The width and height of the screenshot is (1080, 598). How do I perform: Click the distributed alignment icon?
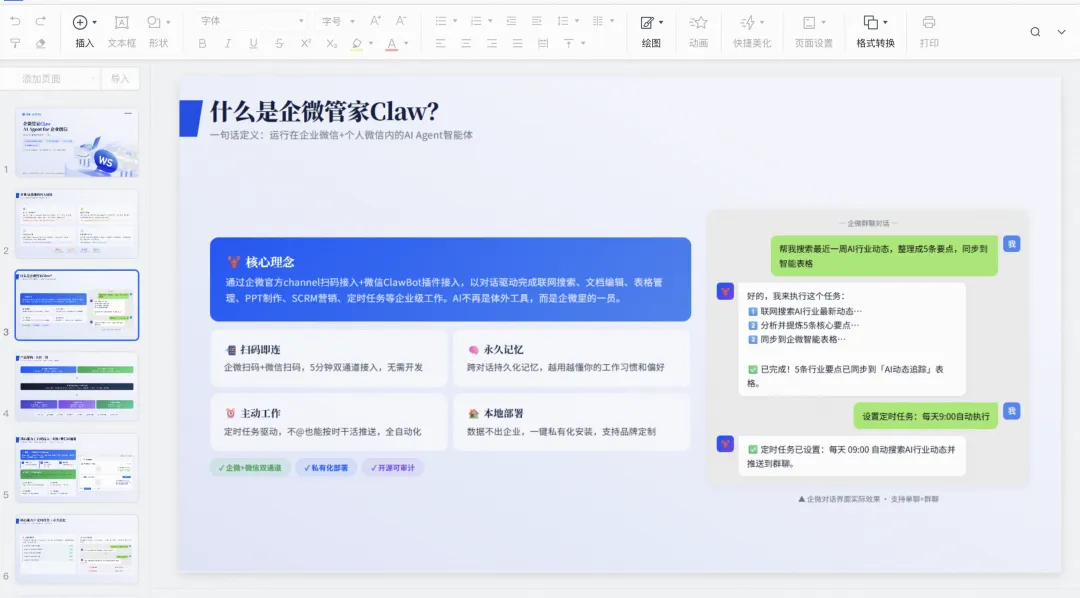click(543, 43)
